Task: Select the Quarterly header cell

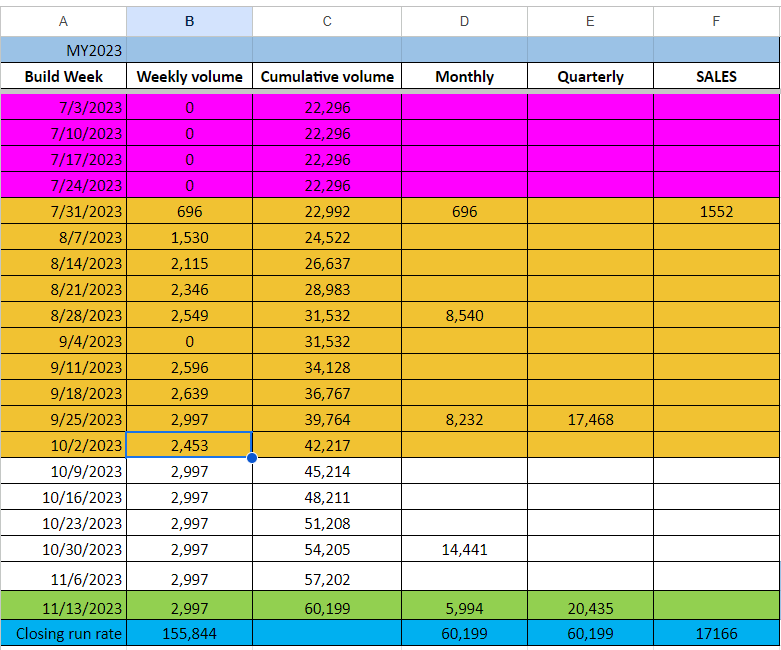Action: 590,76
